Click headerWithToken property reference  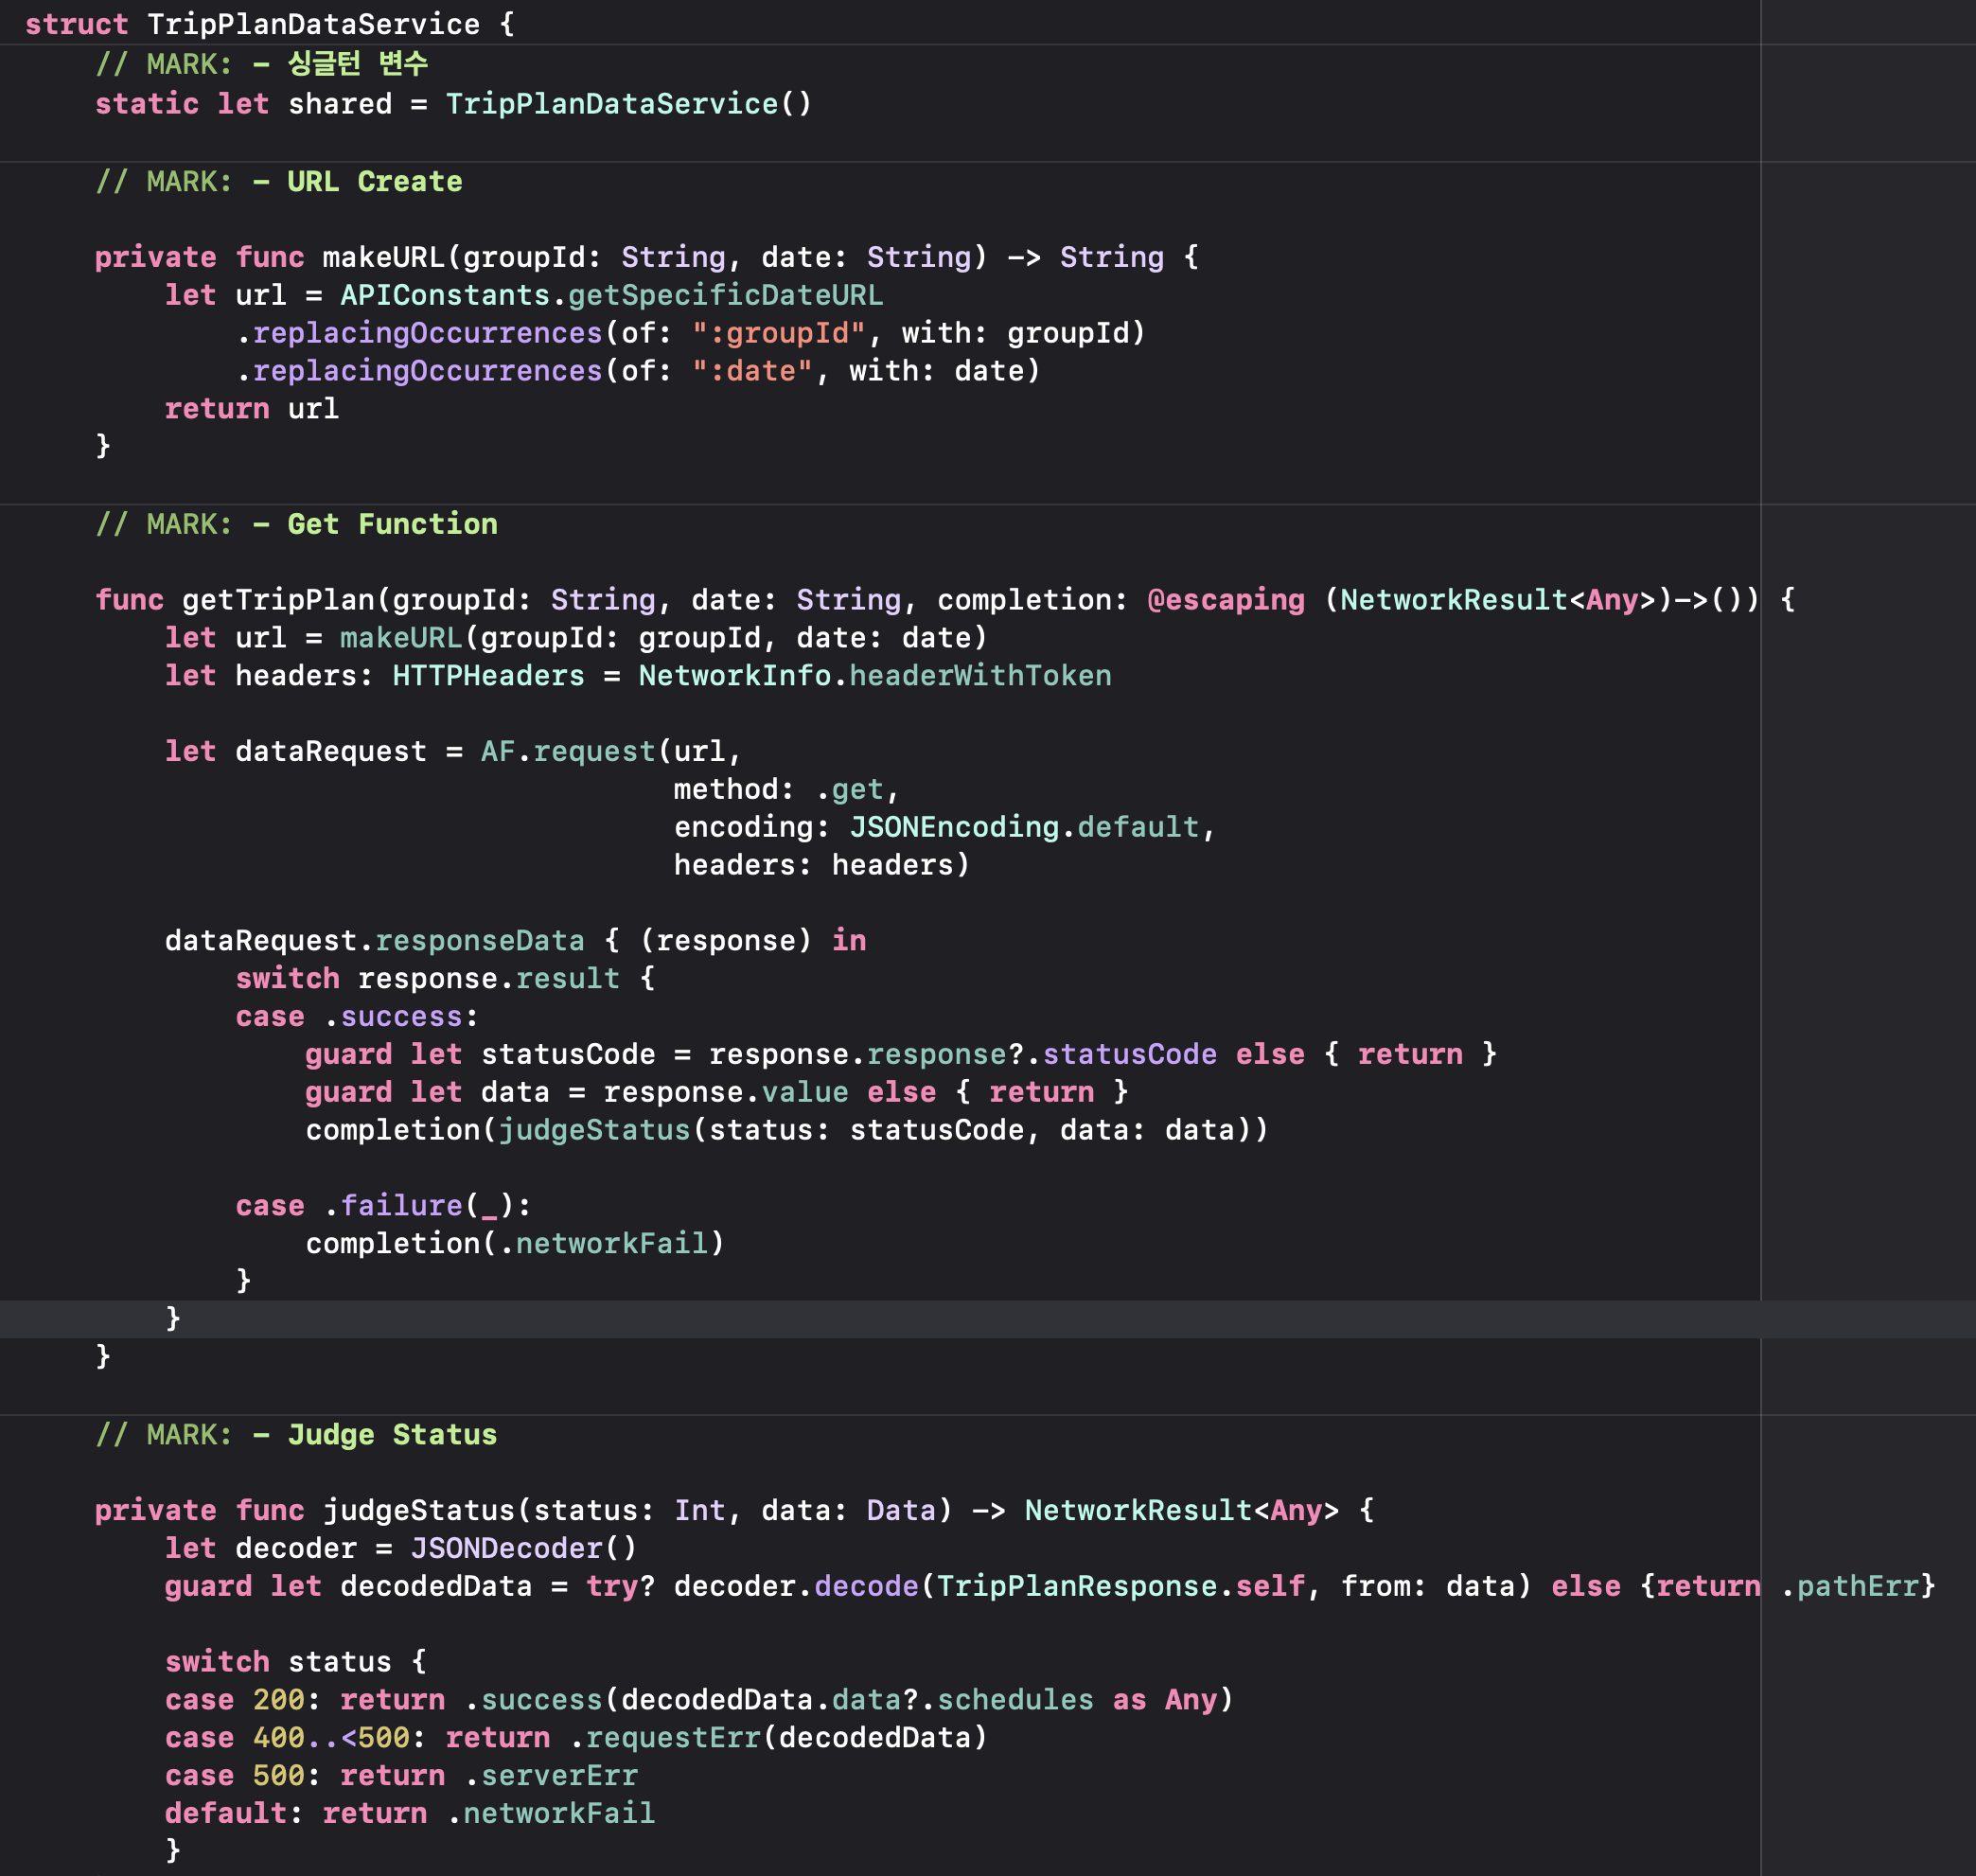pos(980,676)
